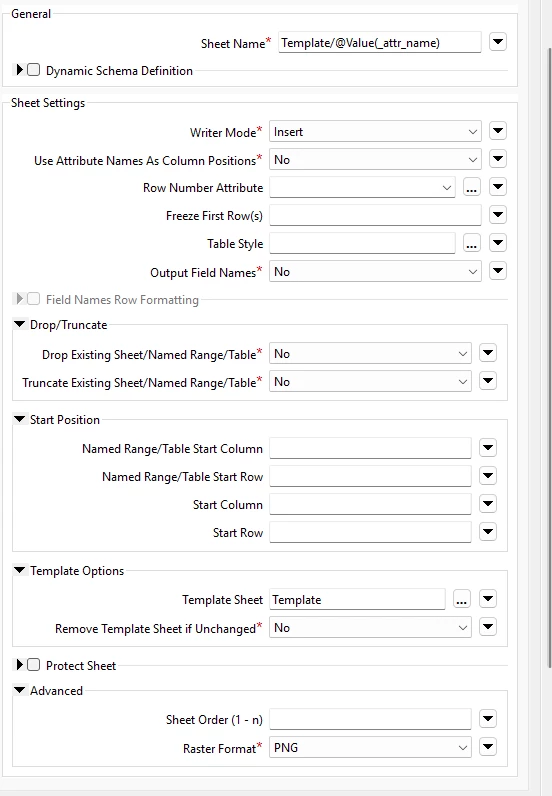The height and width of the screenshot is (796, 552).
Task: Open the Row Number Attribute options arrow button
Action: (x=498, y=187)
